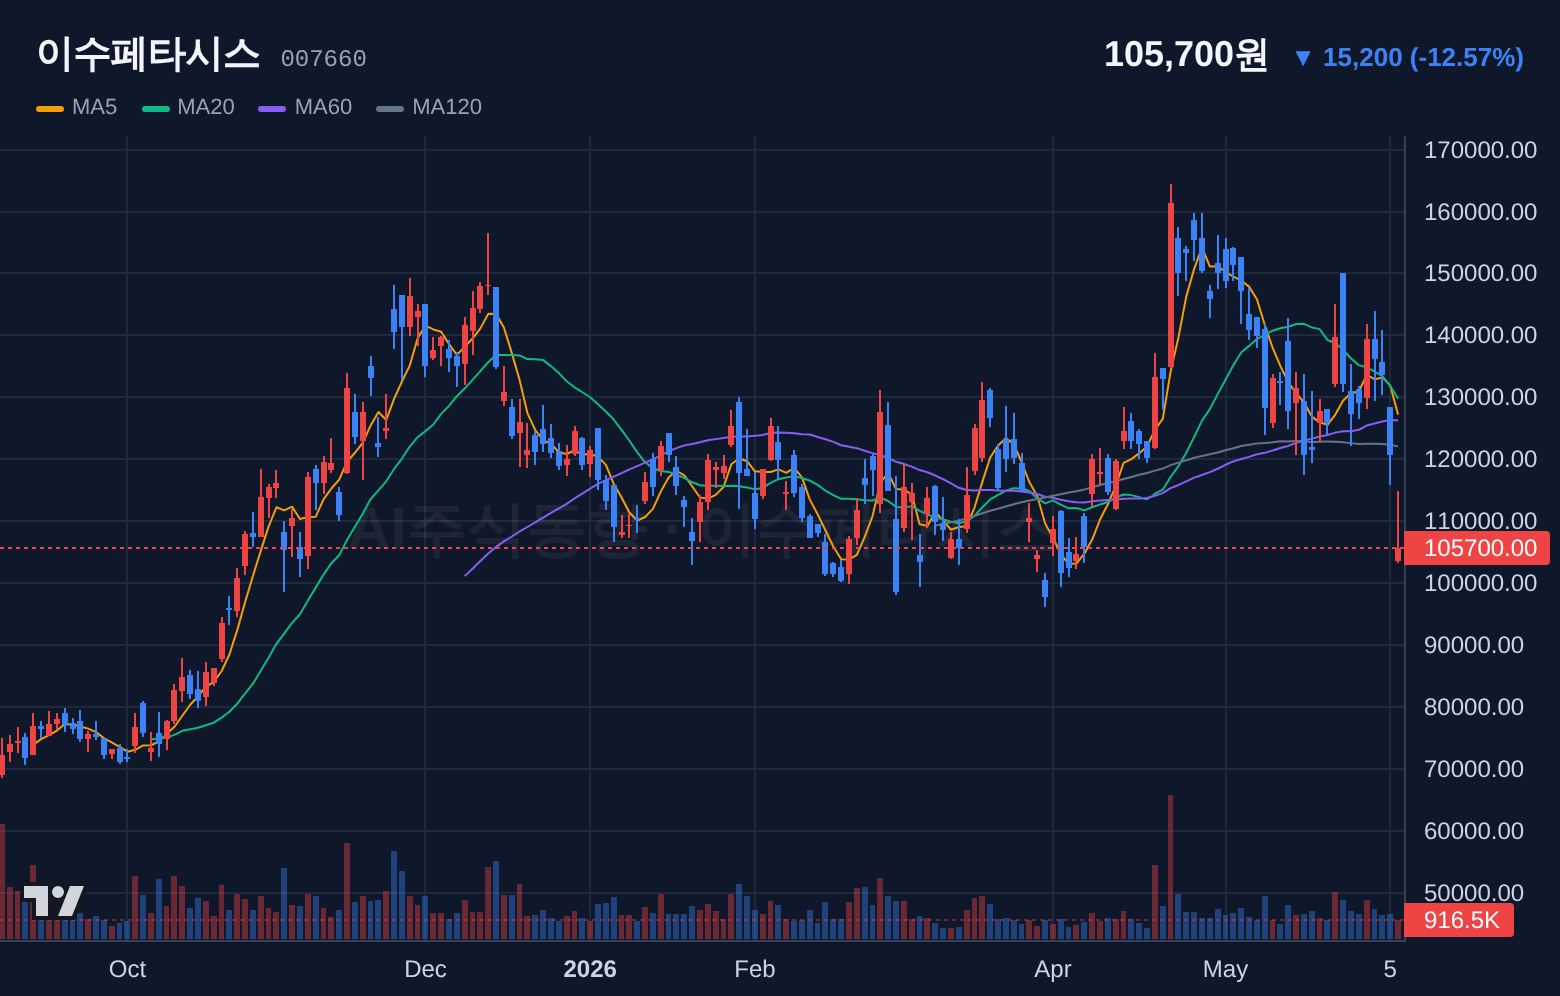Click the 130000.00 price axis label
The height and width of the screenshot is (996, 1560).
pyautogui.click(x=1480, y=397)
